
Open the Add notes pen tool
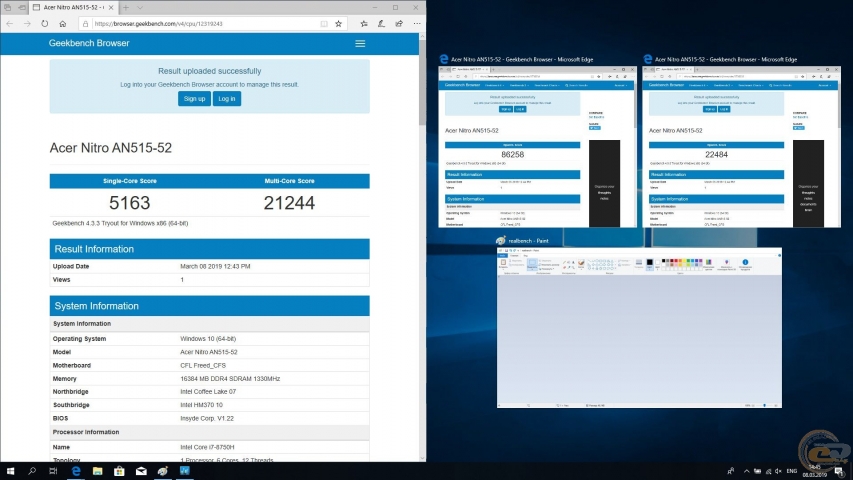[381, 23]
